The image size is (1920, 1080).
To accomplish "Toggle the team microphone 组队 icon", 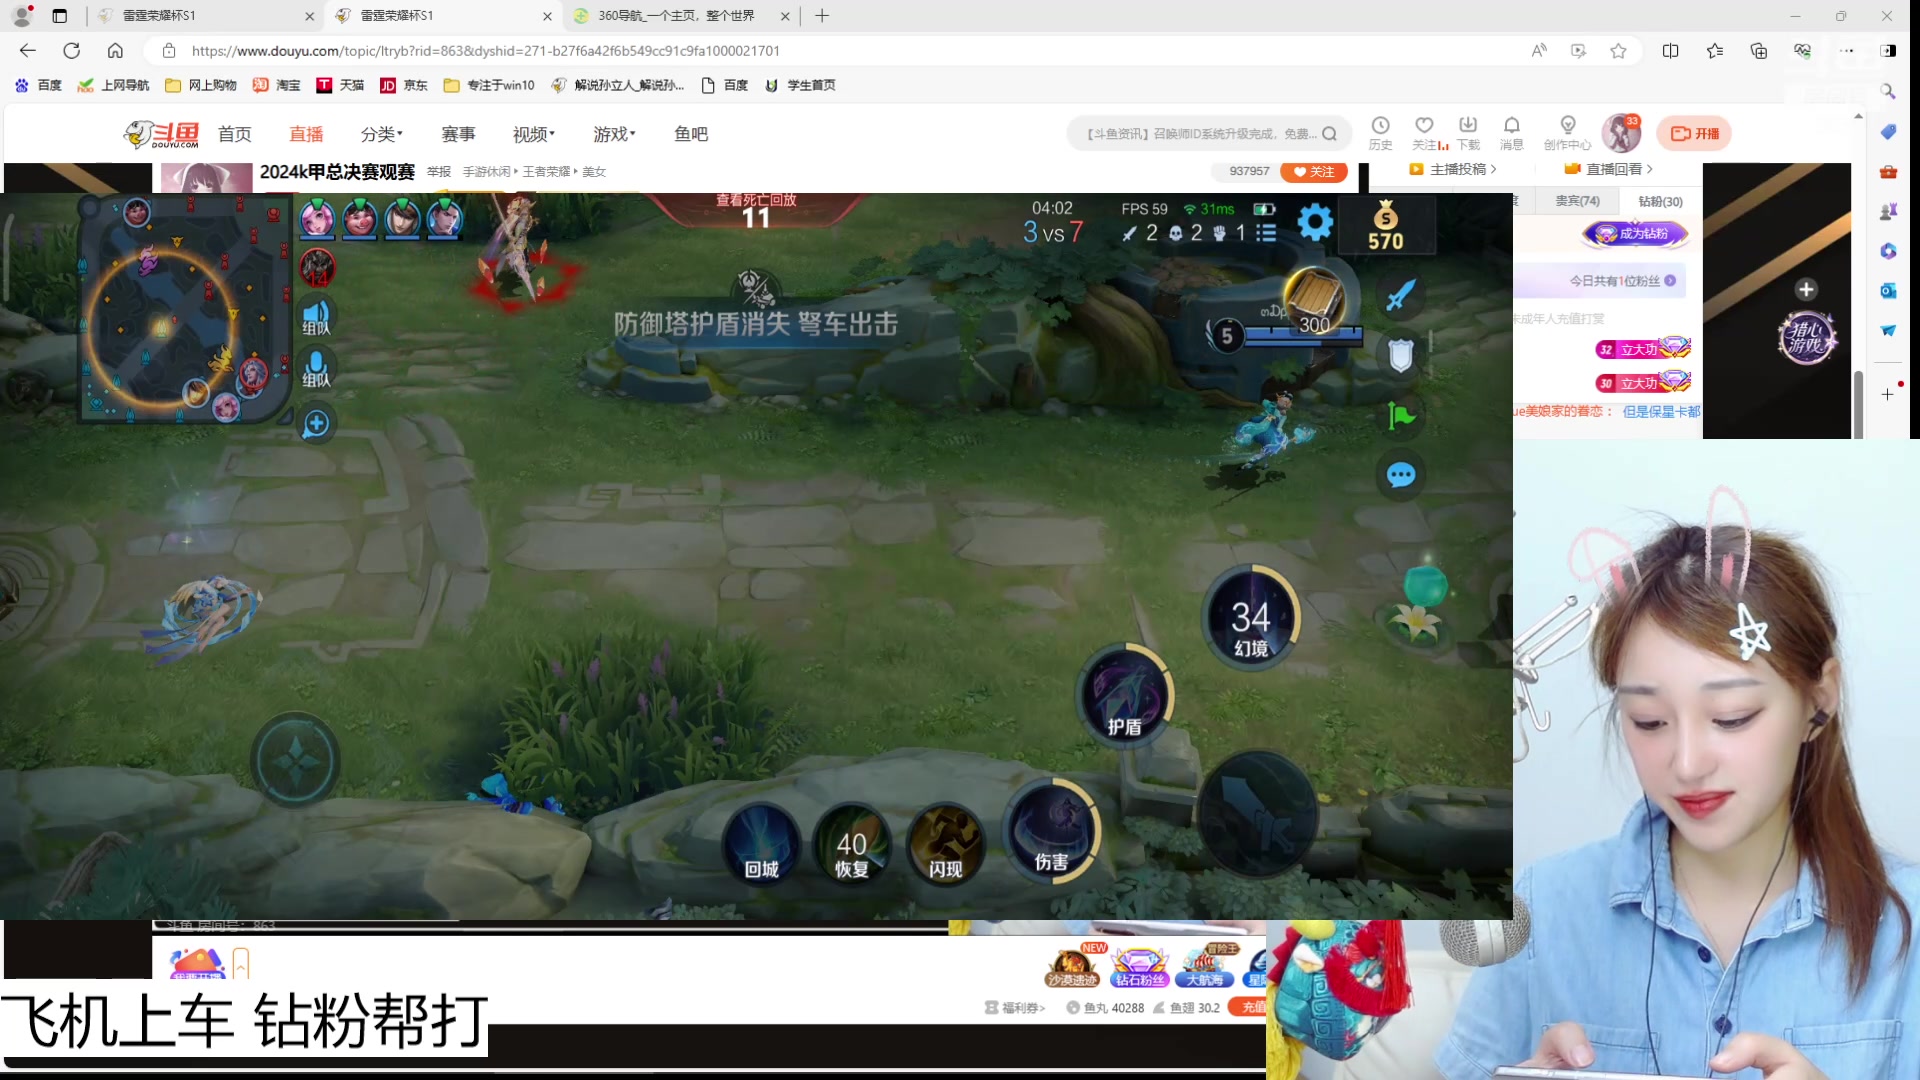I will point(316,368).
